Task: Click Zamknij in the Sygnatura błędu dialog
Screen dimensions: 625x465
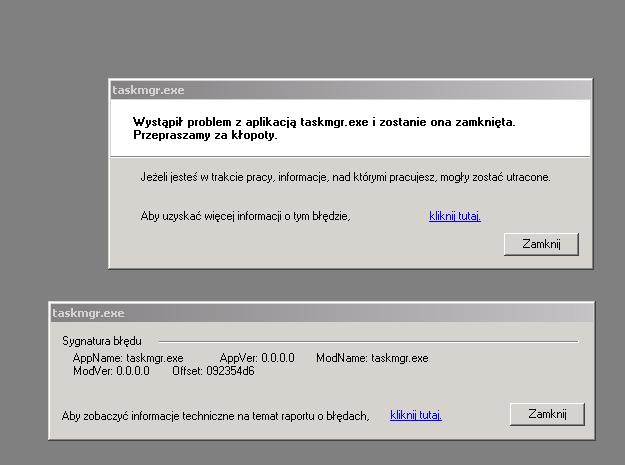Action: (x=547, y=414)
